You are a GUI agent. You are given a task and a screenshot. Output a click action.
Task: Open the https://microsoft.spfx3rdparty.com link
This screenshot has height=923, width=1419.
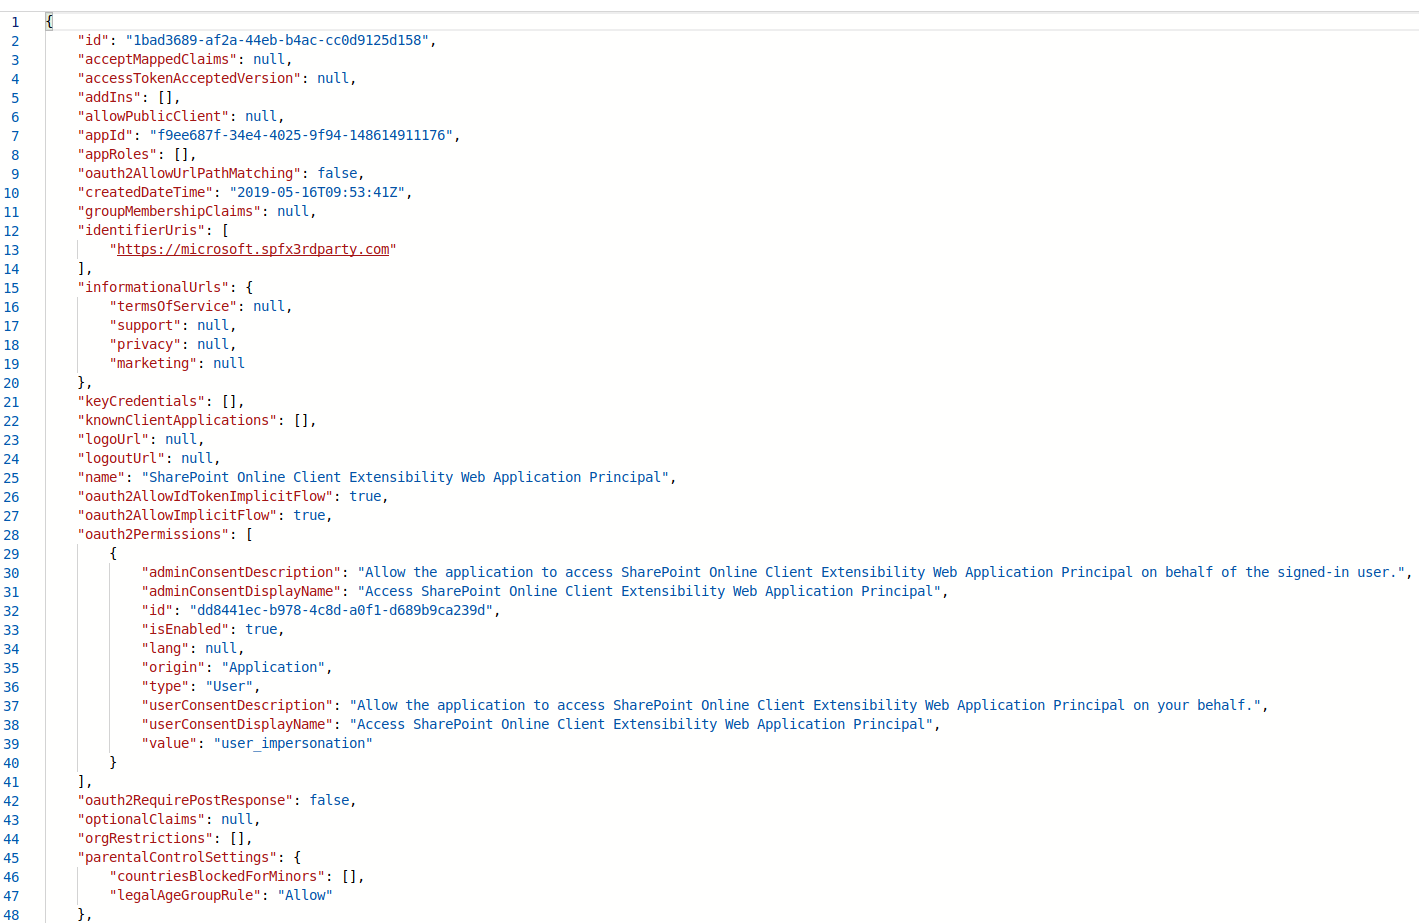[253, 249]
